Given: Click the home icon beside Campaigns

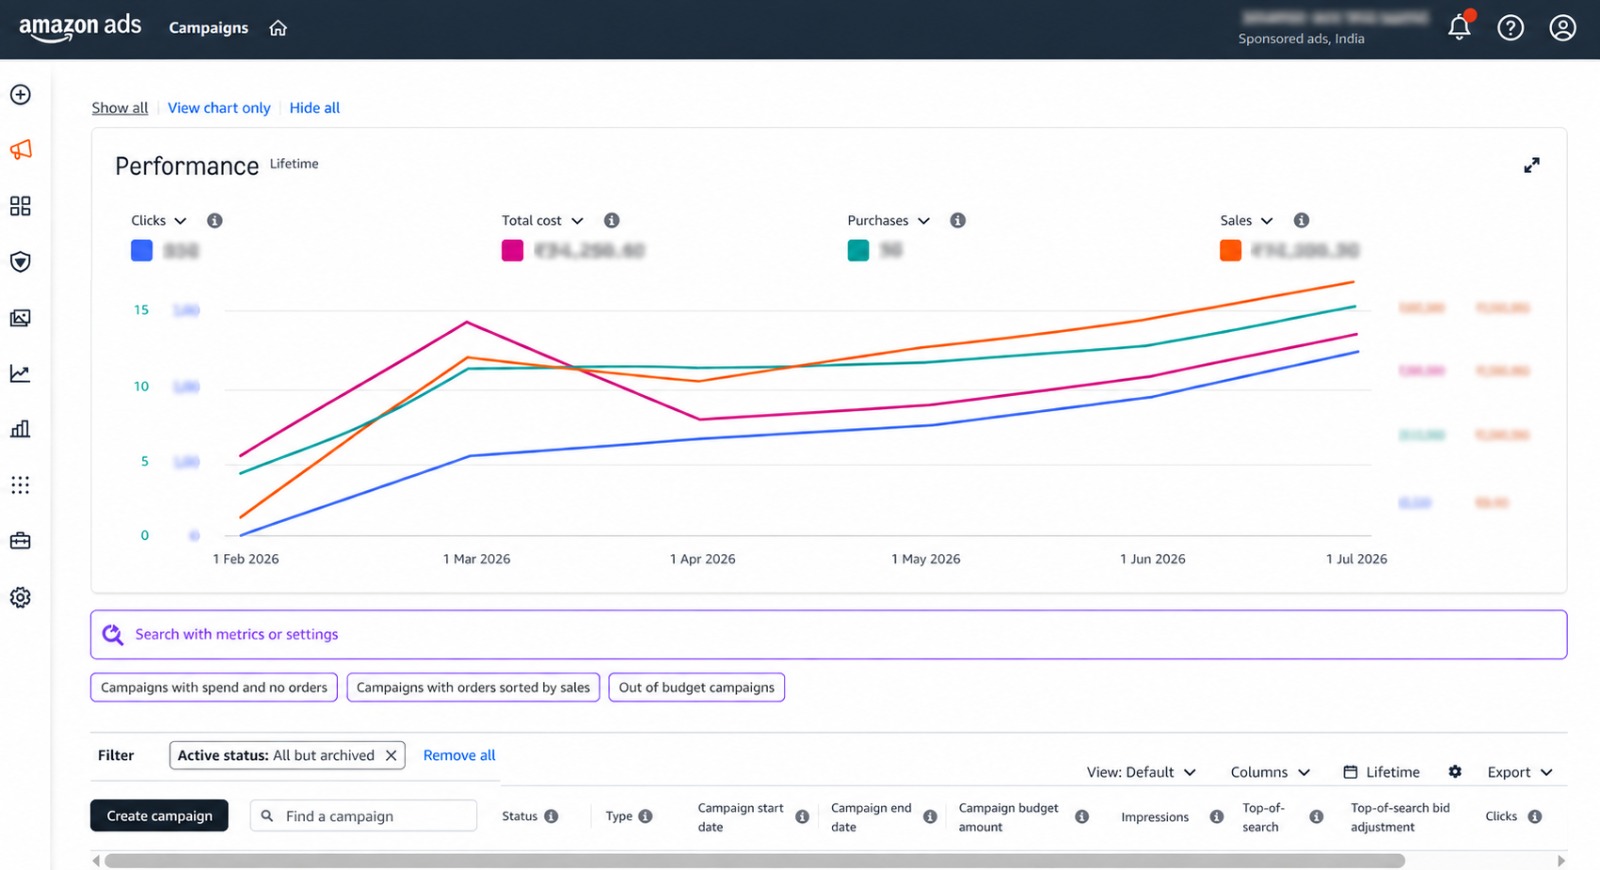Looking at the screenshot, I should click(278, 28).
